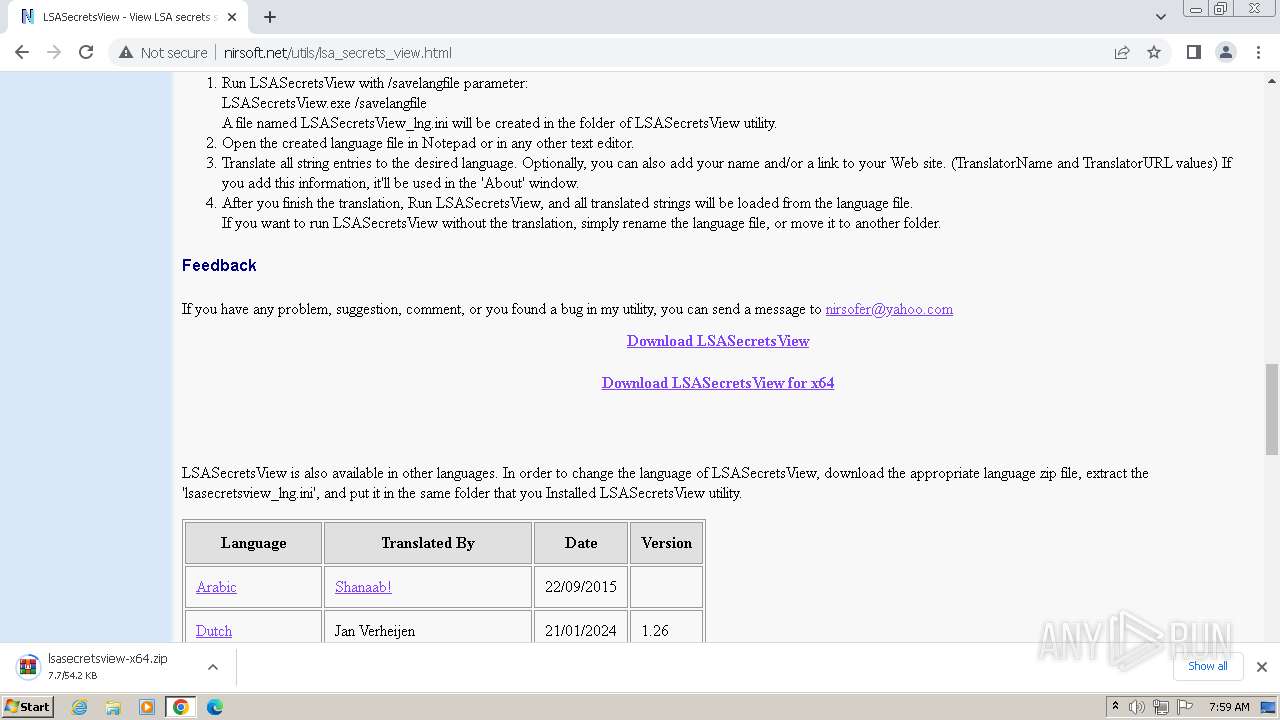Click Download LSASecretsView for x64 link
This screenshot has width=1280, height=720.
(718, 383)
